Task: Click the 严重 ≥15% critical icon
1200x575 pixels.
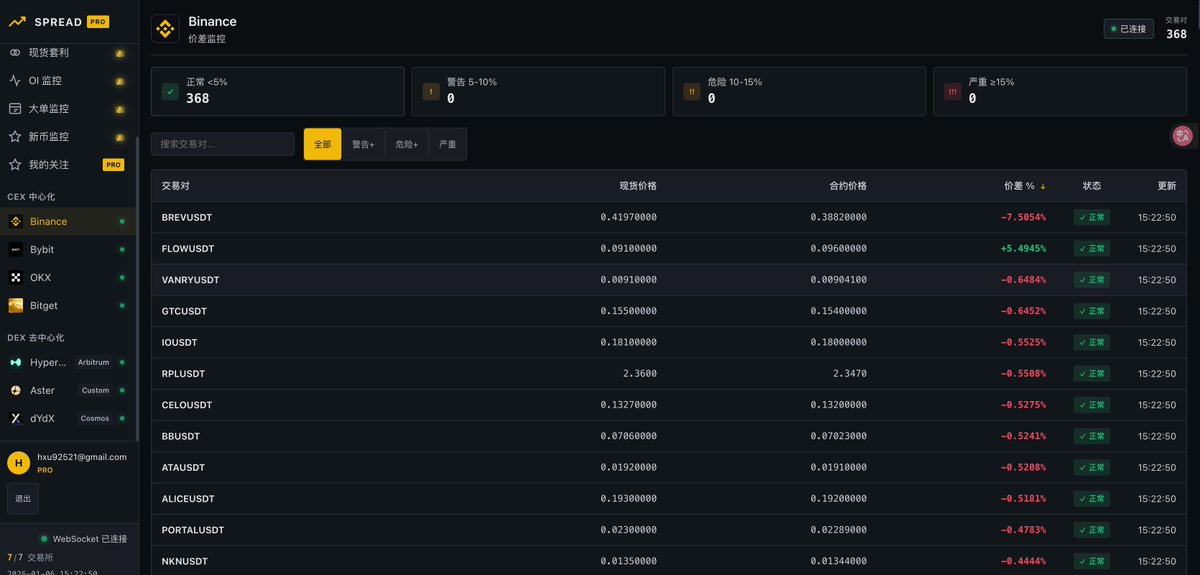Action: click(953, 91)
